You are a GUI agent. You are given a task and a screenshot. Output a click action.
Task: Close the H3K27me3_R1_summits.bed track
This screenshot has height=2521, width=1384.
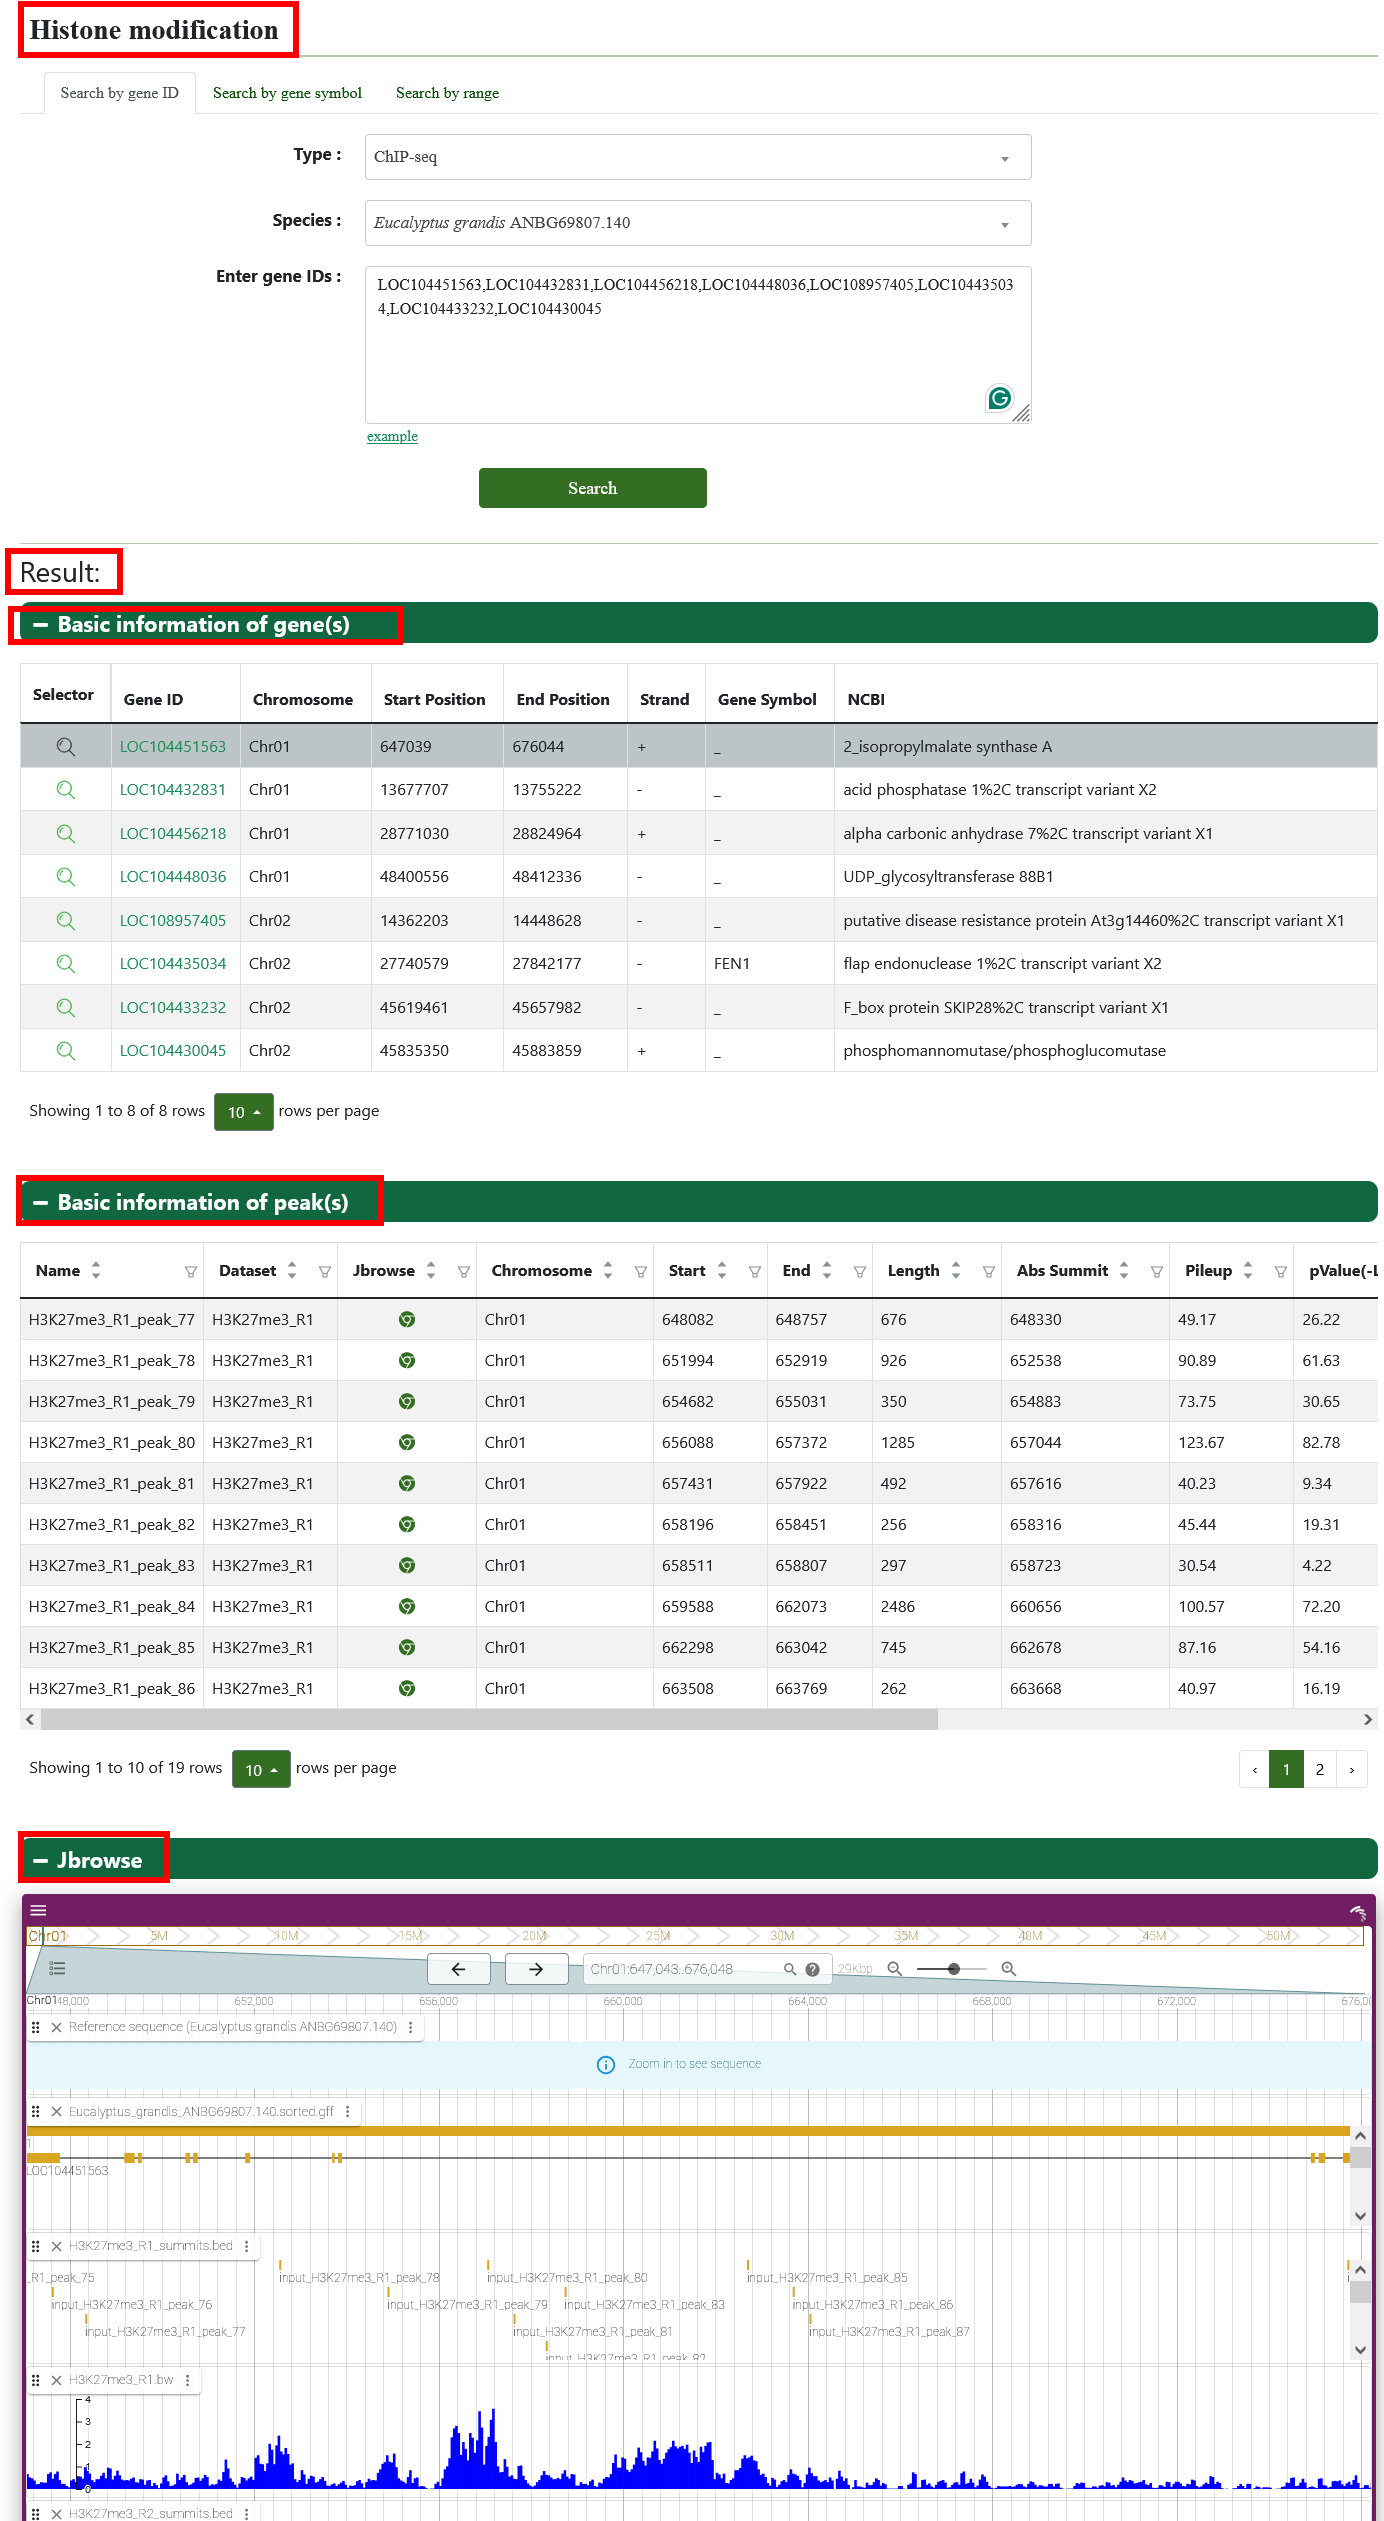(x=57, y=2246)
